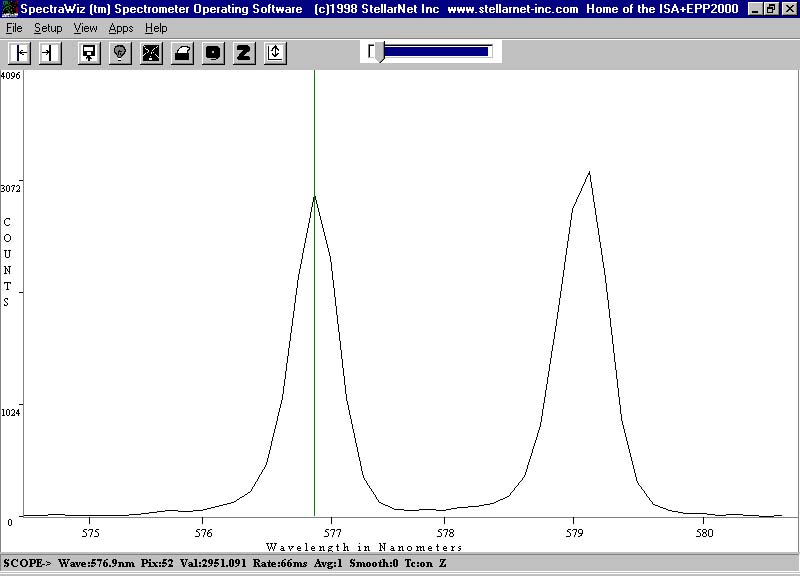Close the SpectraWiz window
Screen dimensions: 800x576
pyautogui.click(x=789, y=9)
